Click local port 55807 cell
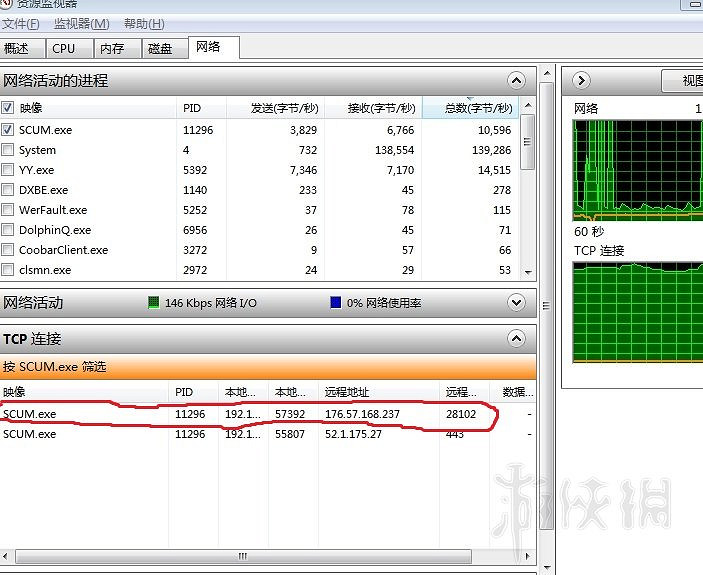 [x=290, y=434]
